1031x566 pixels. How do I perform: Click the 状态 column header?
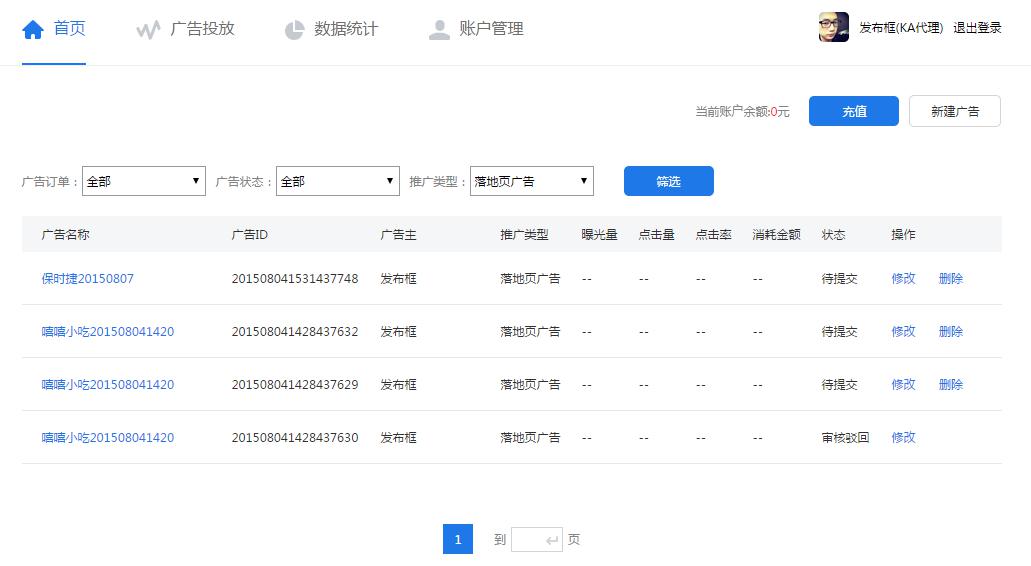point(833,235)
